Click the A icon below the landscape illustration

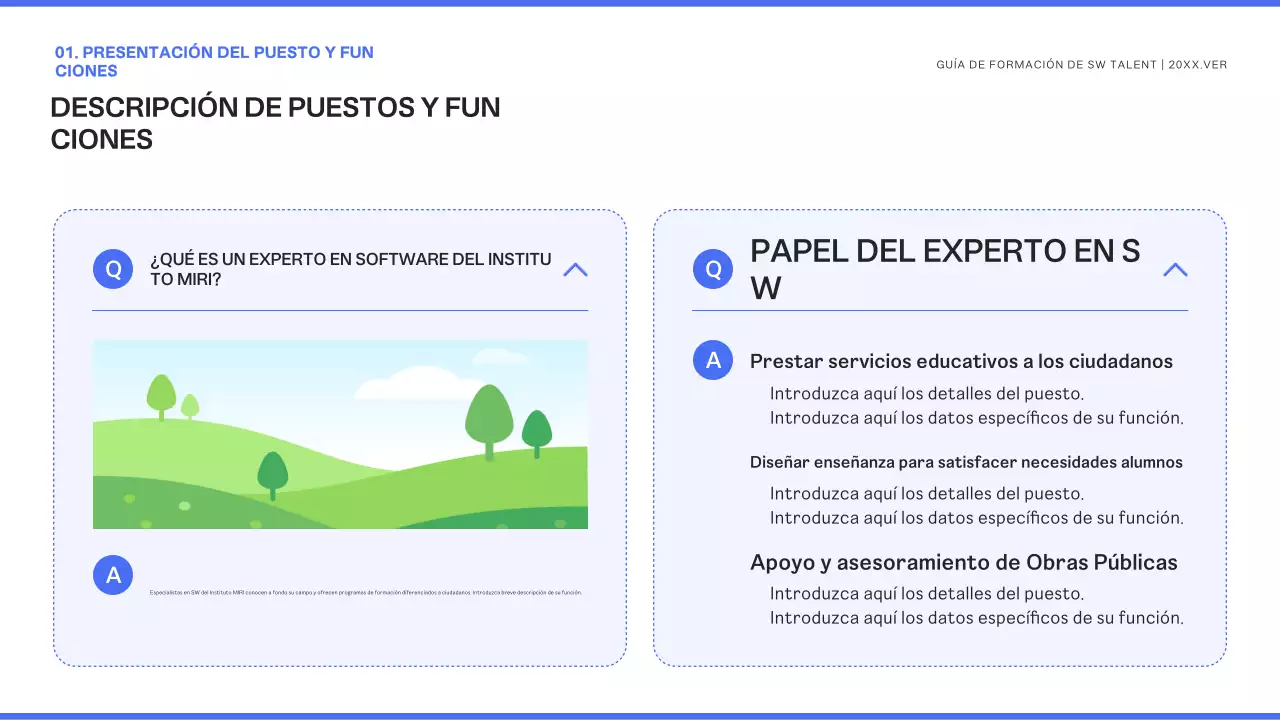pos(113,575)
